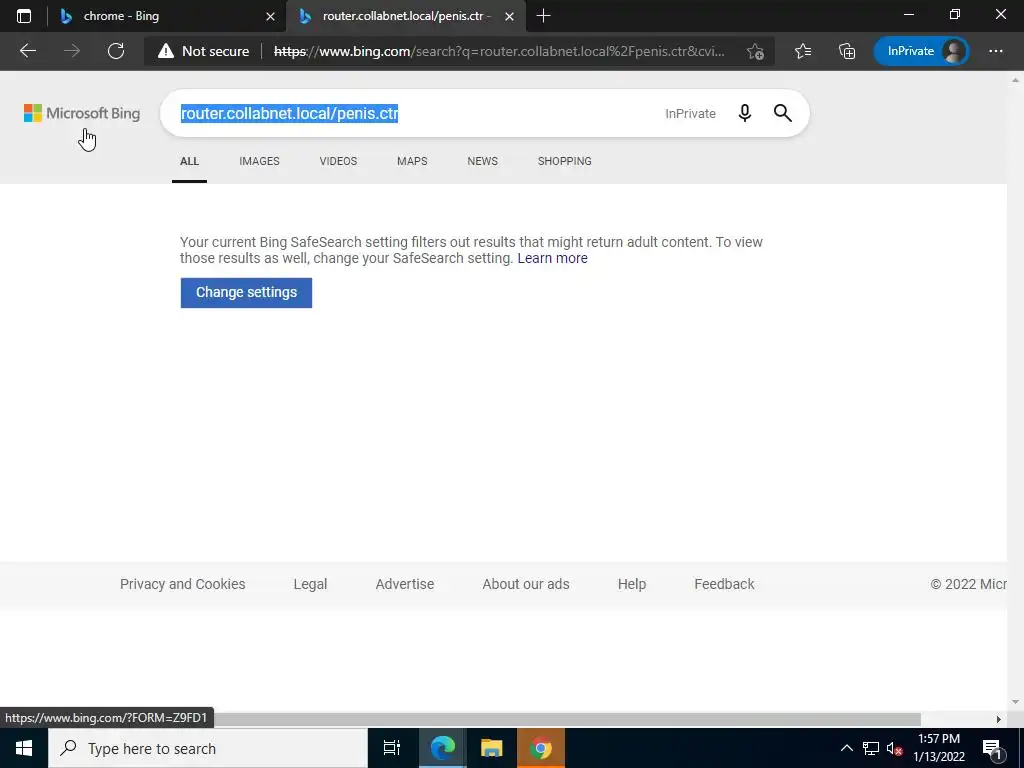Go back to the previous page
Viewport: 1024px width, 768px height.
tap(27, 51)
